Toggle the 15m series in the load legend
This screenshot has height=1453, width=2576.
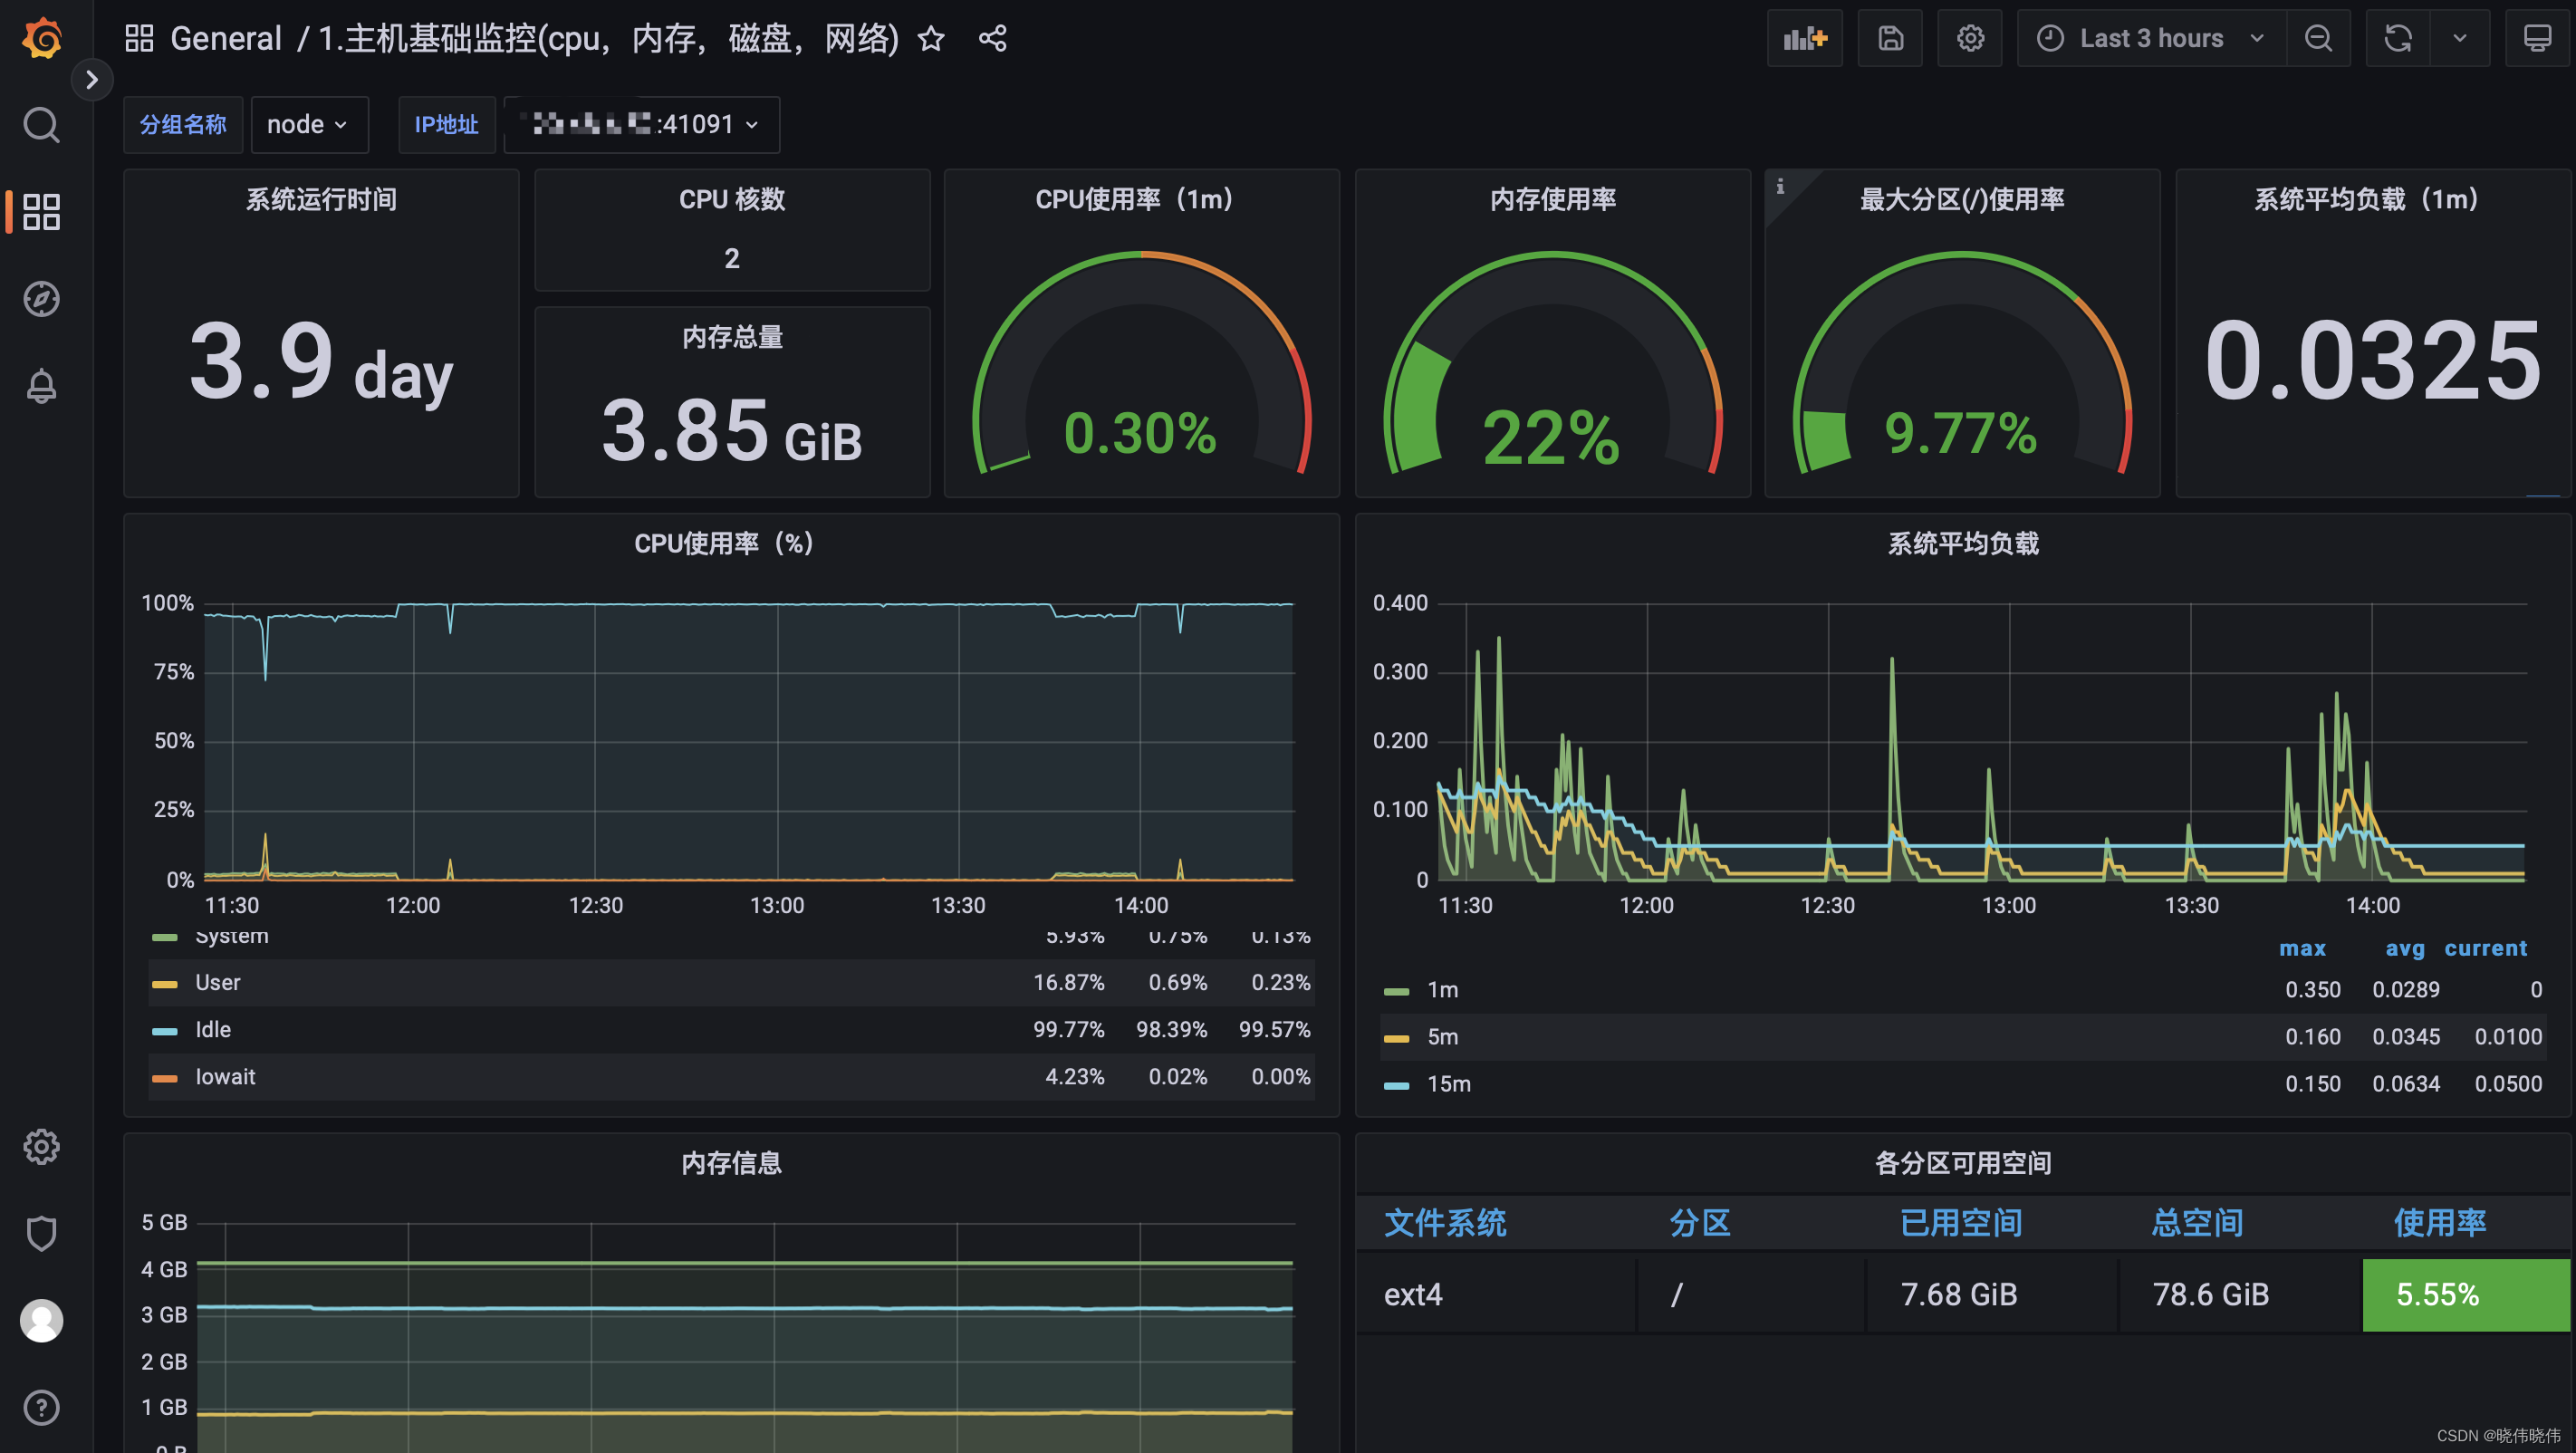[x=1448, y=1083]
